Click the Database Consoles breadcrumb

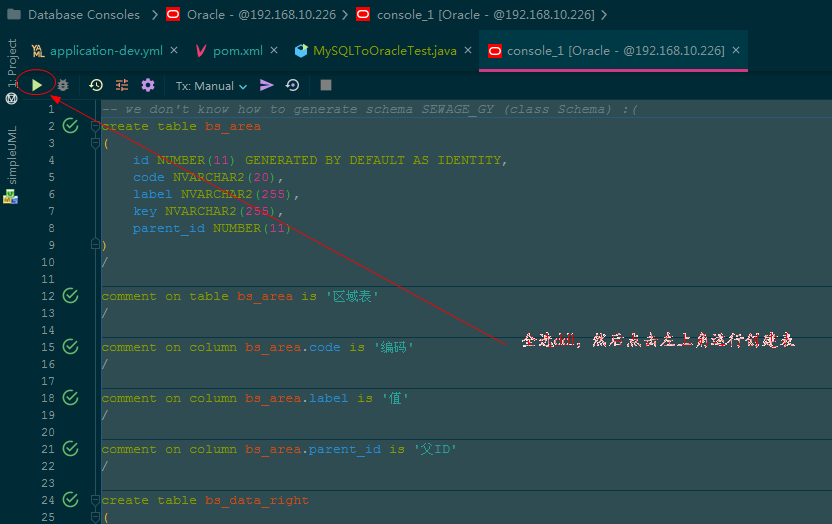[x=84, y=14]
